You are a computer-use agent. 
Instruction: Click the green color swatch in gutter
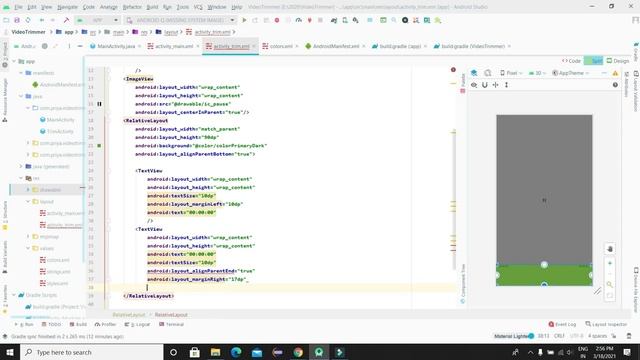click(x=99, y=146)
